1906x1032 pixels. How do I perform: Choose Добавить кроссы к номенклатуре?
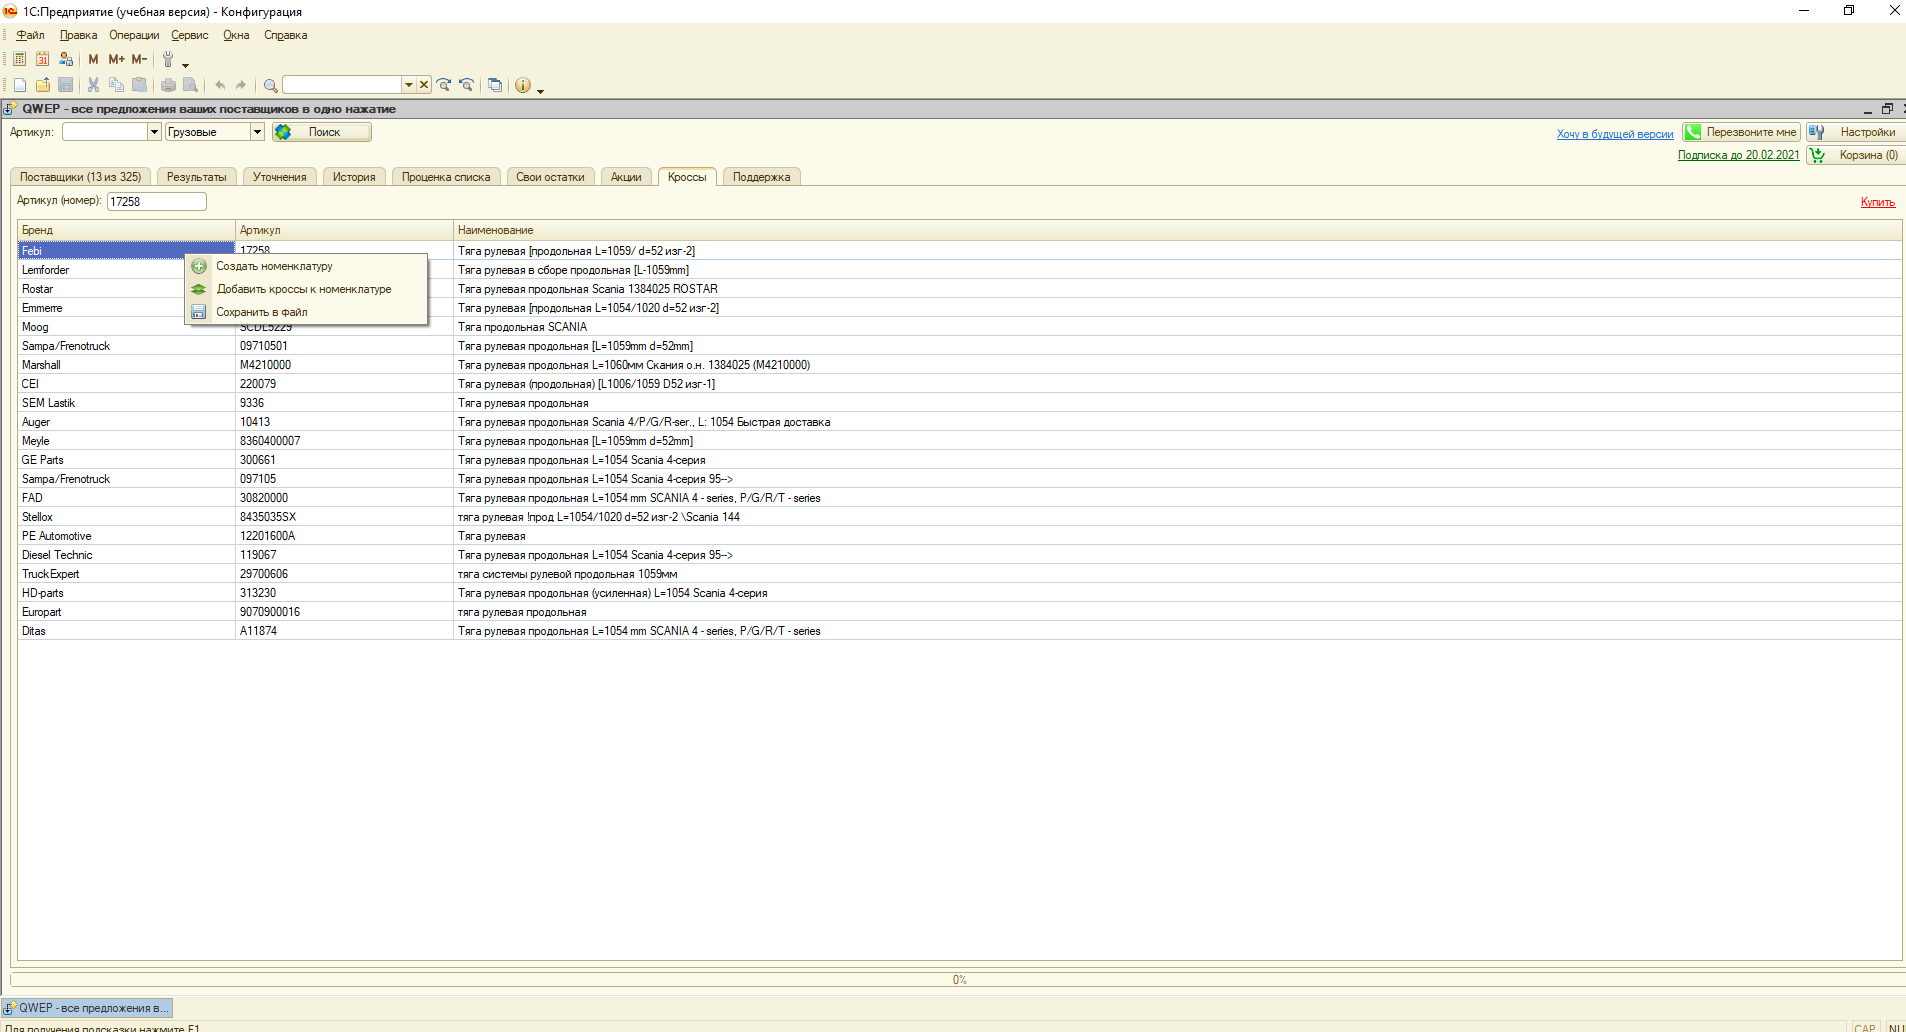tap(306, 289)
